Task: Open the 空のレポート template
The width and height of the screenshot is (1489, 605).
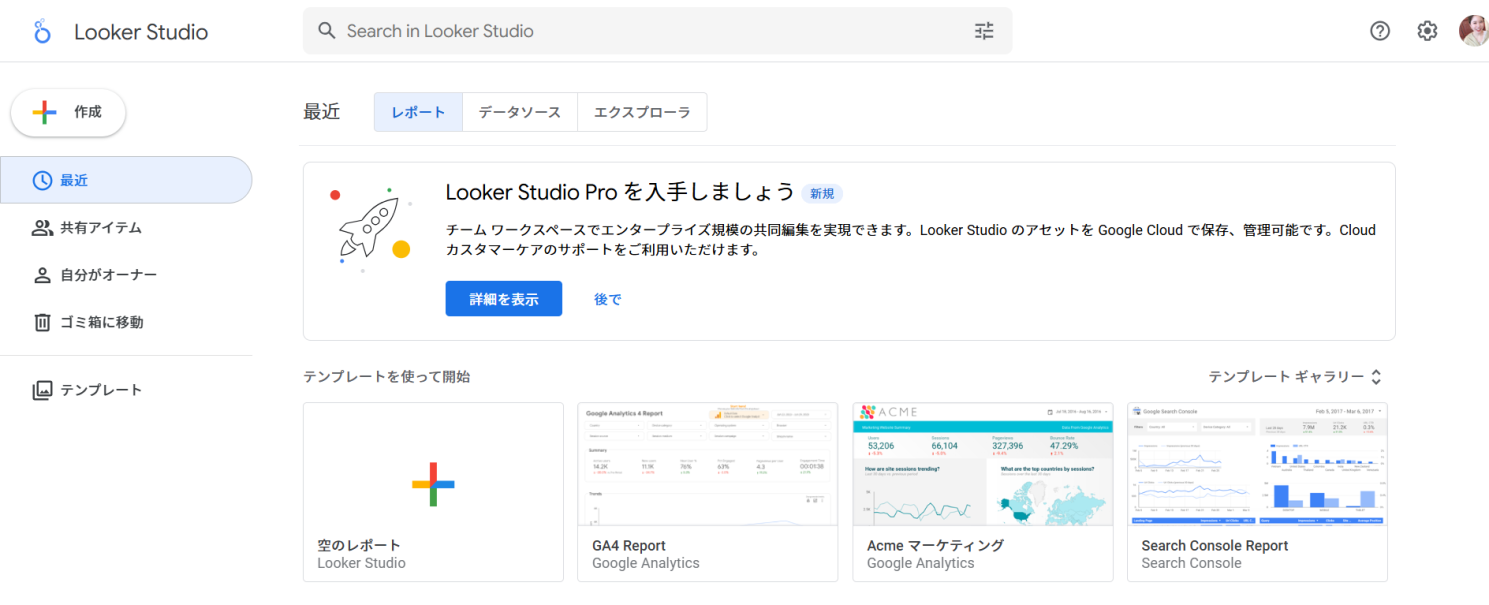Action: coord(433,491)
